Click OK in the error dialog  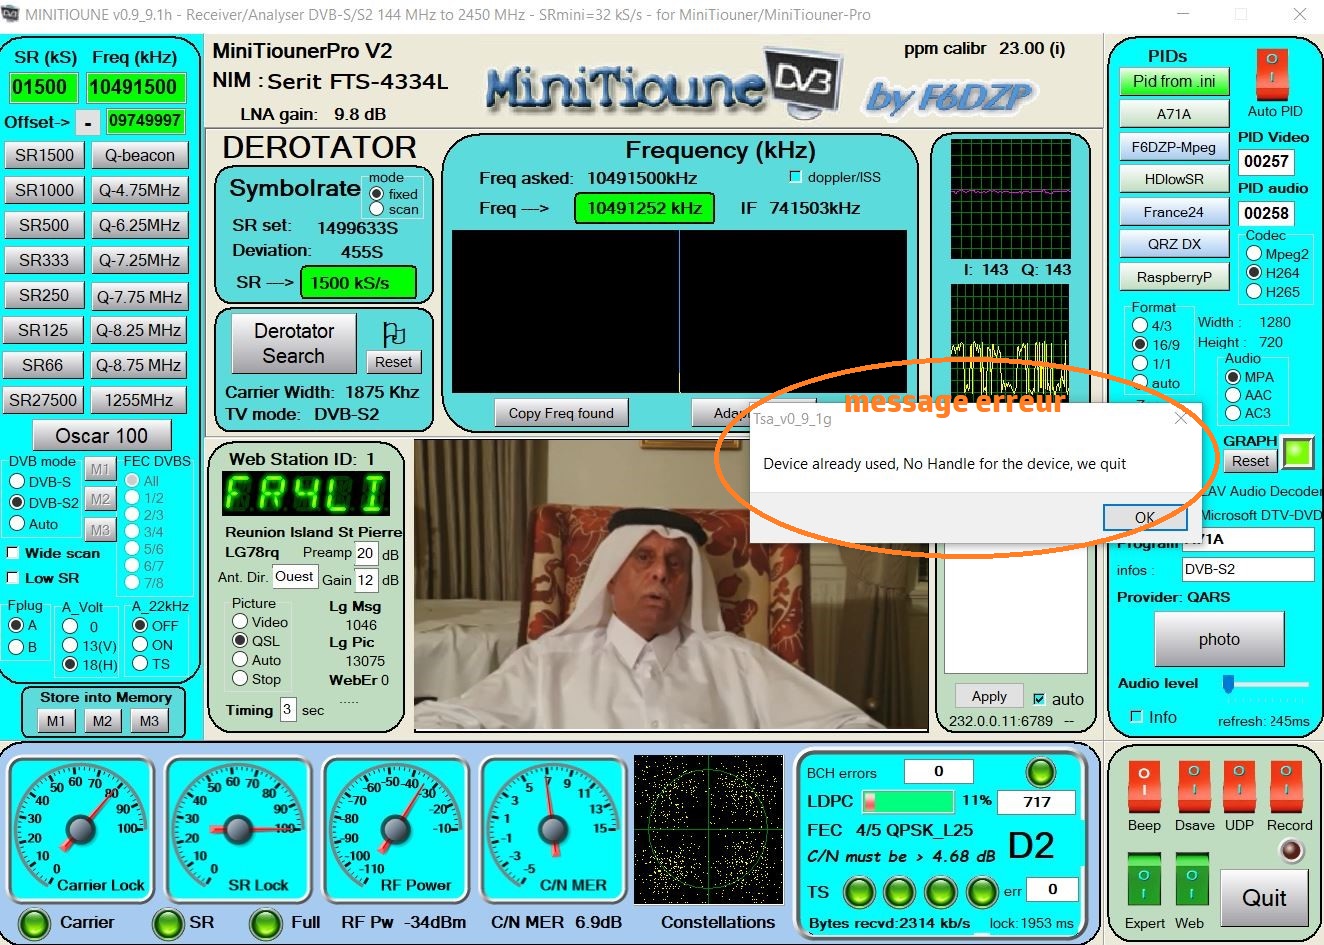[x=1145, y=517]
